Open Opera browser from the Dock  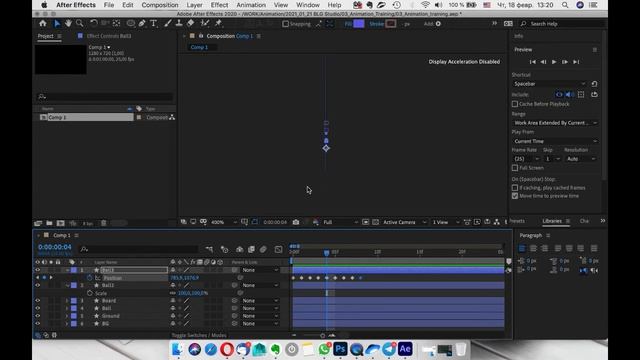click(x=227, y=349)
